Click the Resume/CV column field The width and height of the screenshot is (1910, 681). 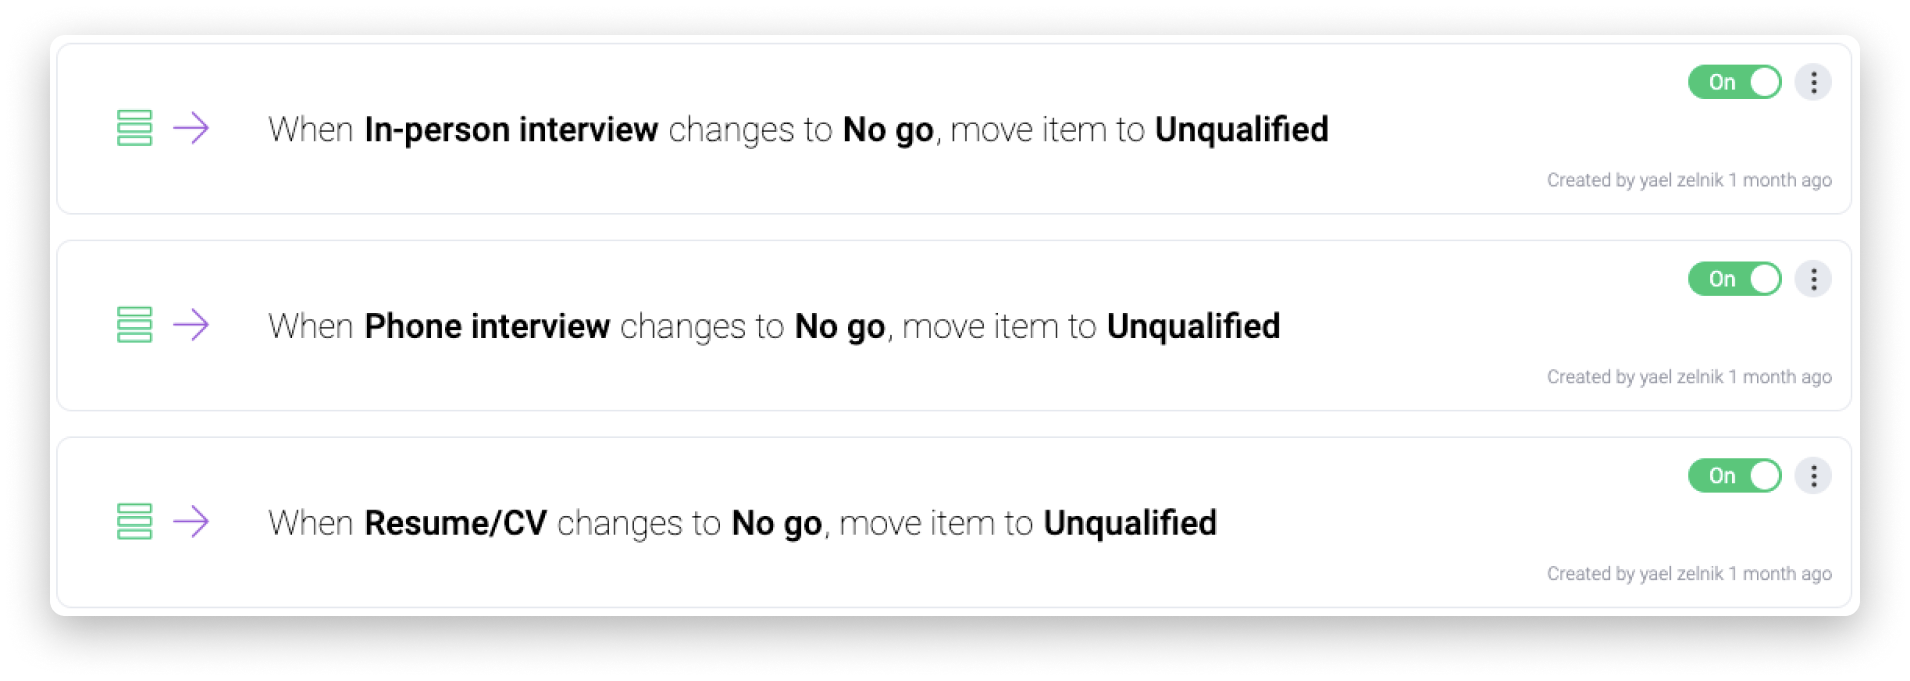click(455, 523)
